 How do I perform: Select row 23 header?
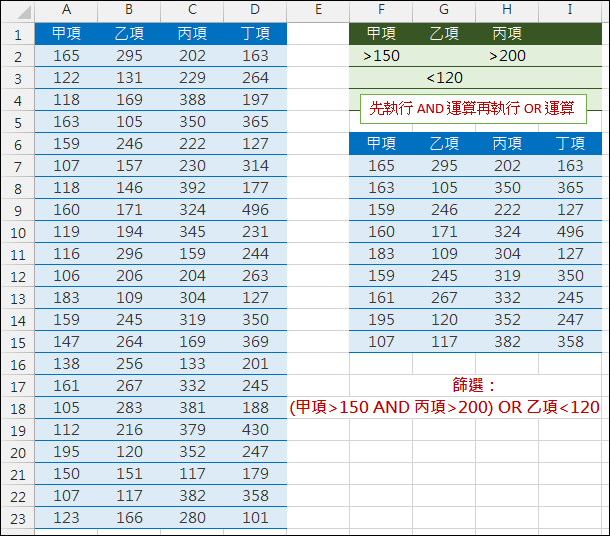(x=18, y=519)
